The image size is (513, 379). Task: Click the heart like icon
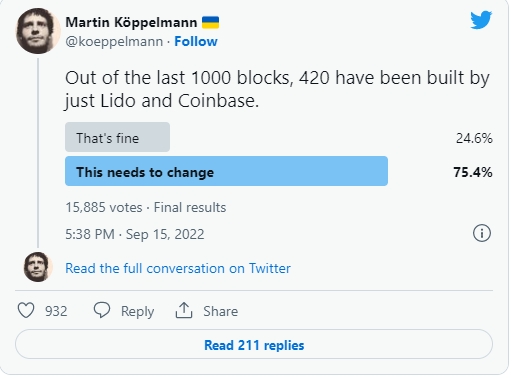point(26,310)
